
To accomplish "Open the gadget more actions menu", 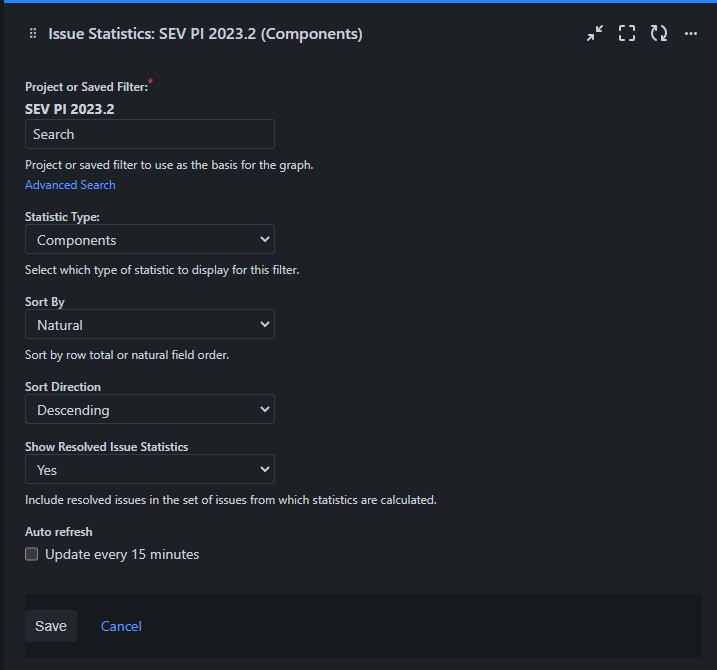I will (691, 33).
